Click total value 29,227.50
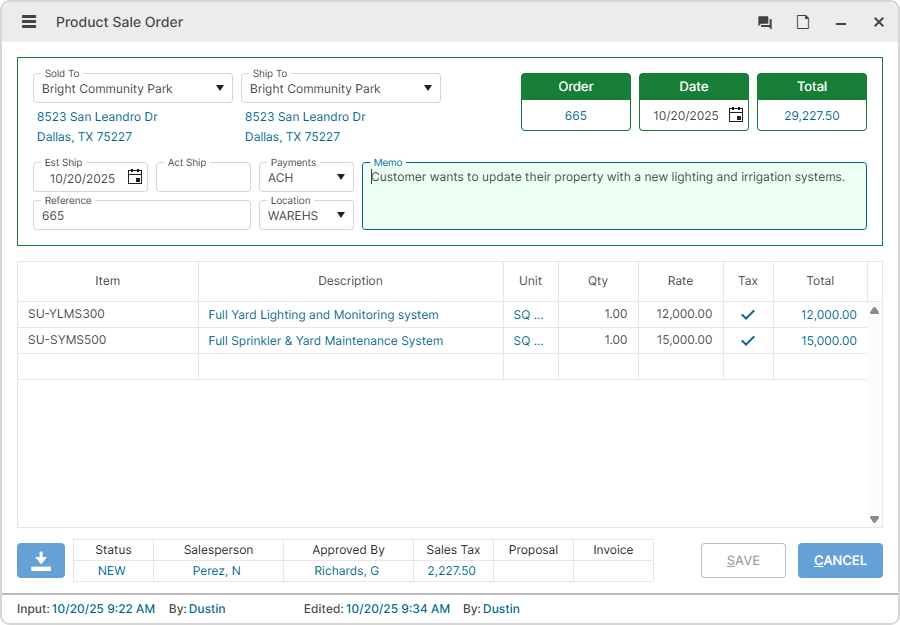 coord(812,115)
